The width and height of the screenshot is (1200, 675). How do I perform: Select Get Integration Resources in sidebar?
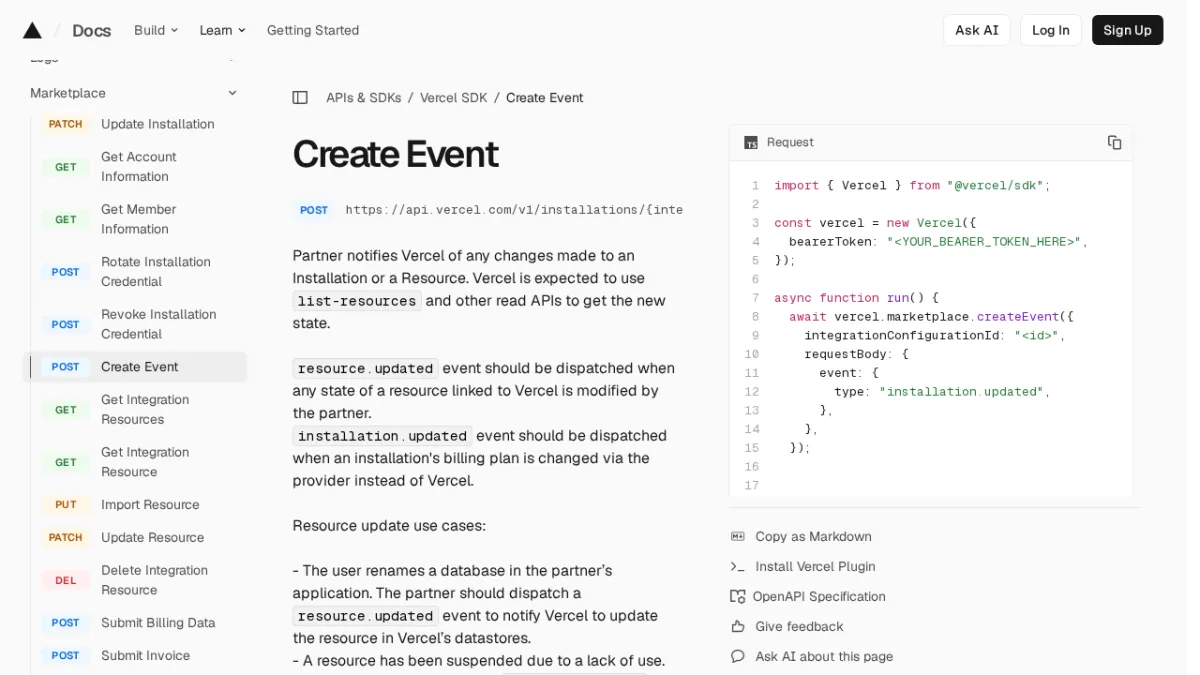point(145,410)
